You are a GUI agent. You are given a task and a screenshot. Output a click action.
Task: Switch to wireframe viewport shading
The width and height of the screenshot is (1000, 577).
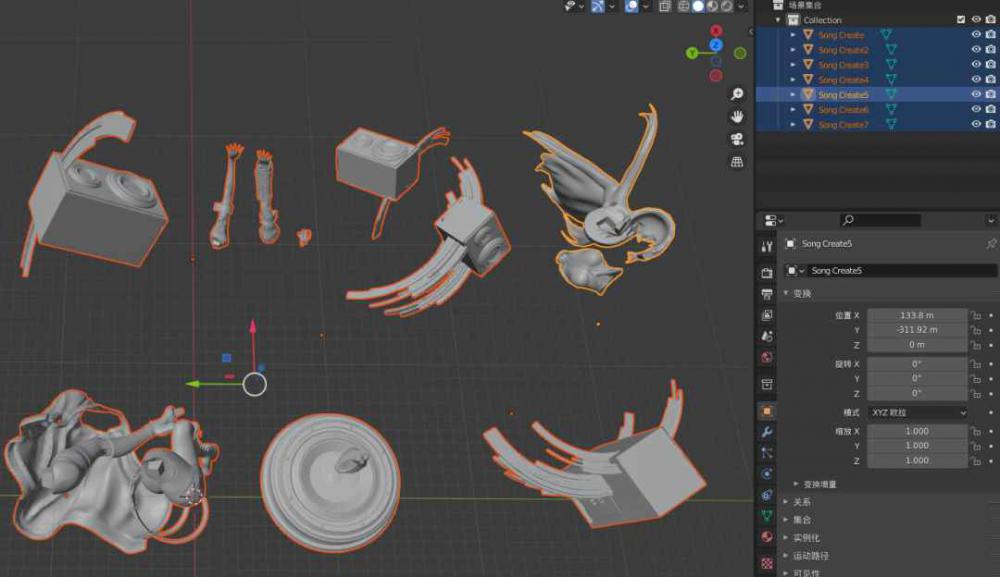[x=684, y=6]
